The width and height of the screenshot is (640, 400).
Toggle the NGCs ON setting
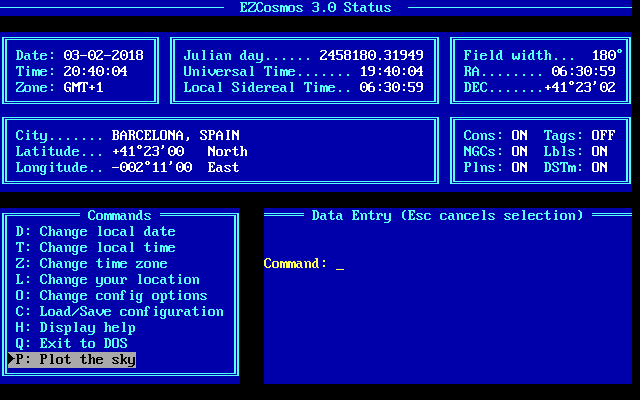[495, 152]
